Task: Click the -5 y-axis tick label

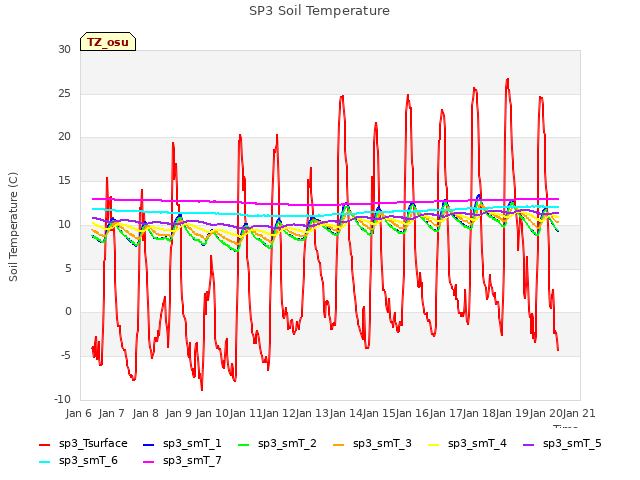Action: (x=66, y=356)
